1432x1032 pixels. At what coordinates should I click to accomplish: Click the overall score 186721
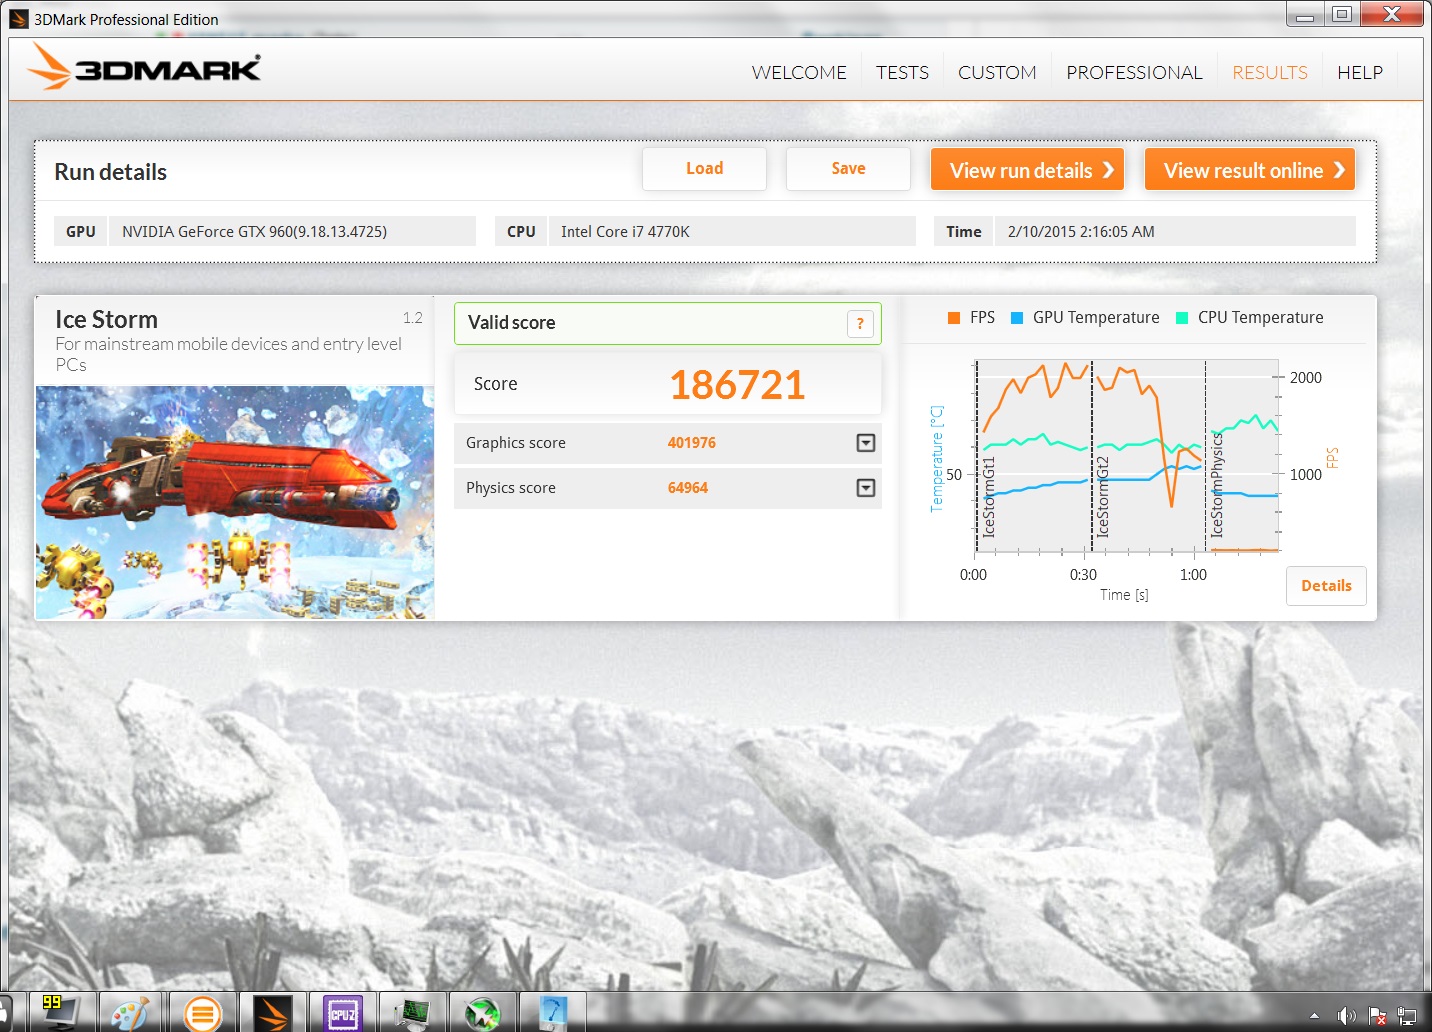point(737,385)
